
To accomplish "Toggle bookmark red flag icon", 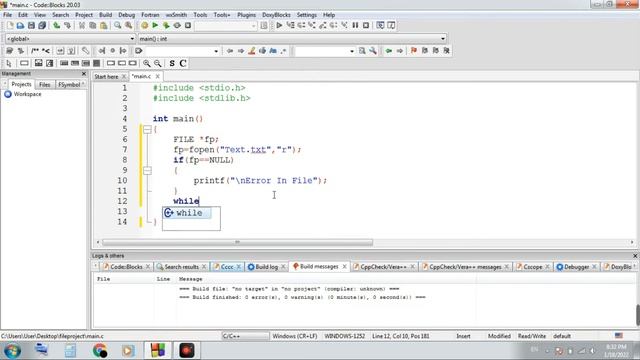I will coord(414,51).
